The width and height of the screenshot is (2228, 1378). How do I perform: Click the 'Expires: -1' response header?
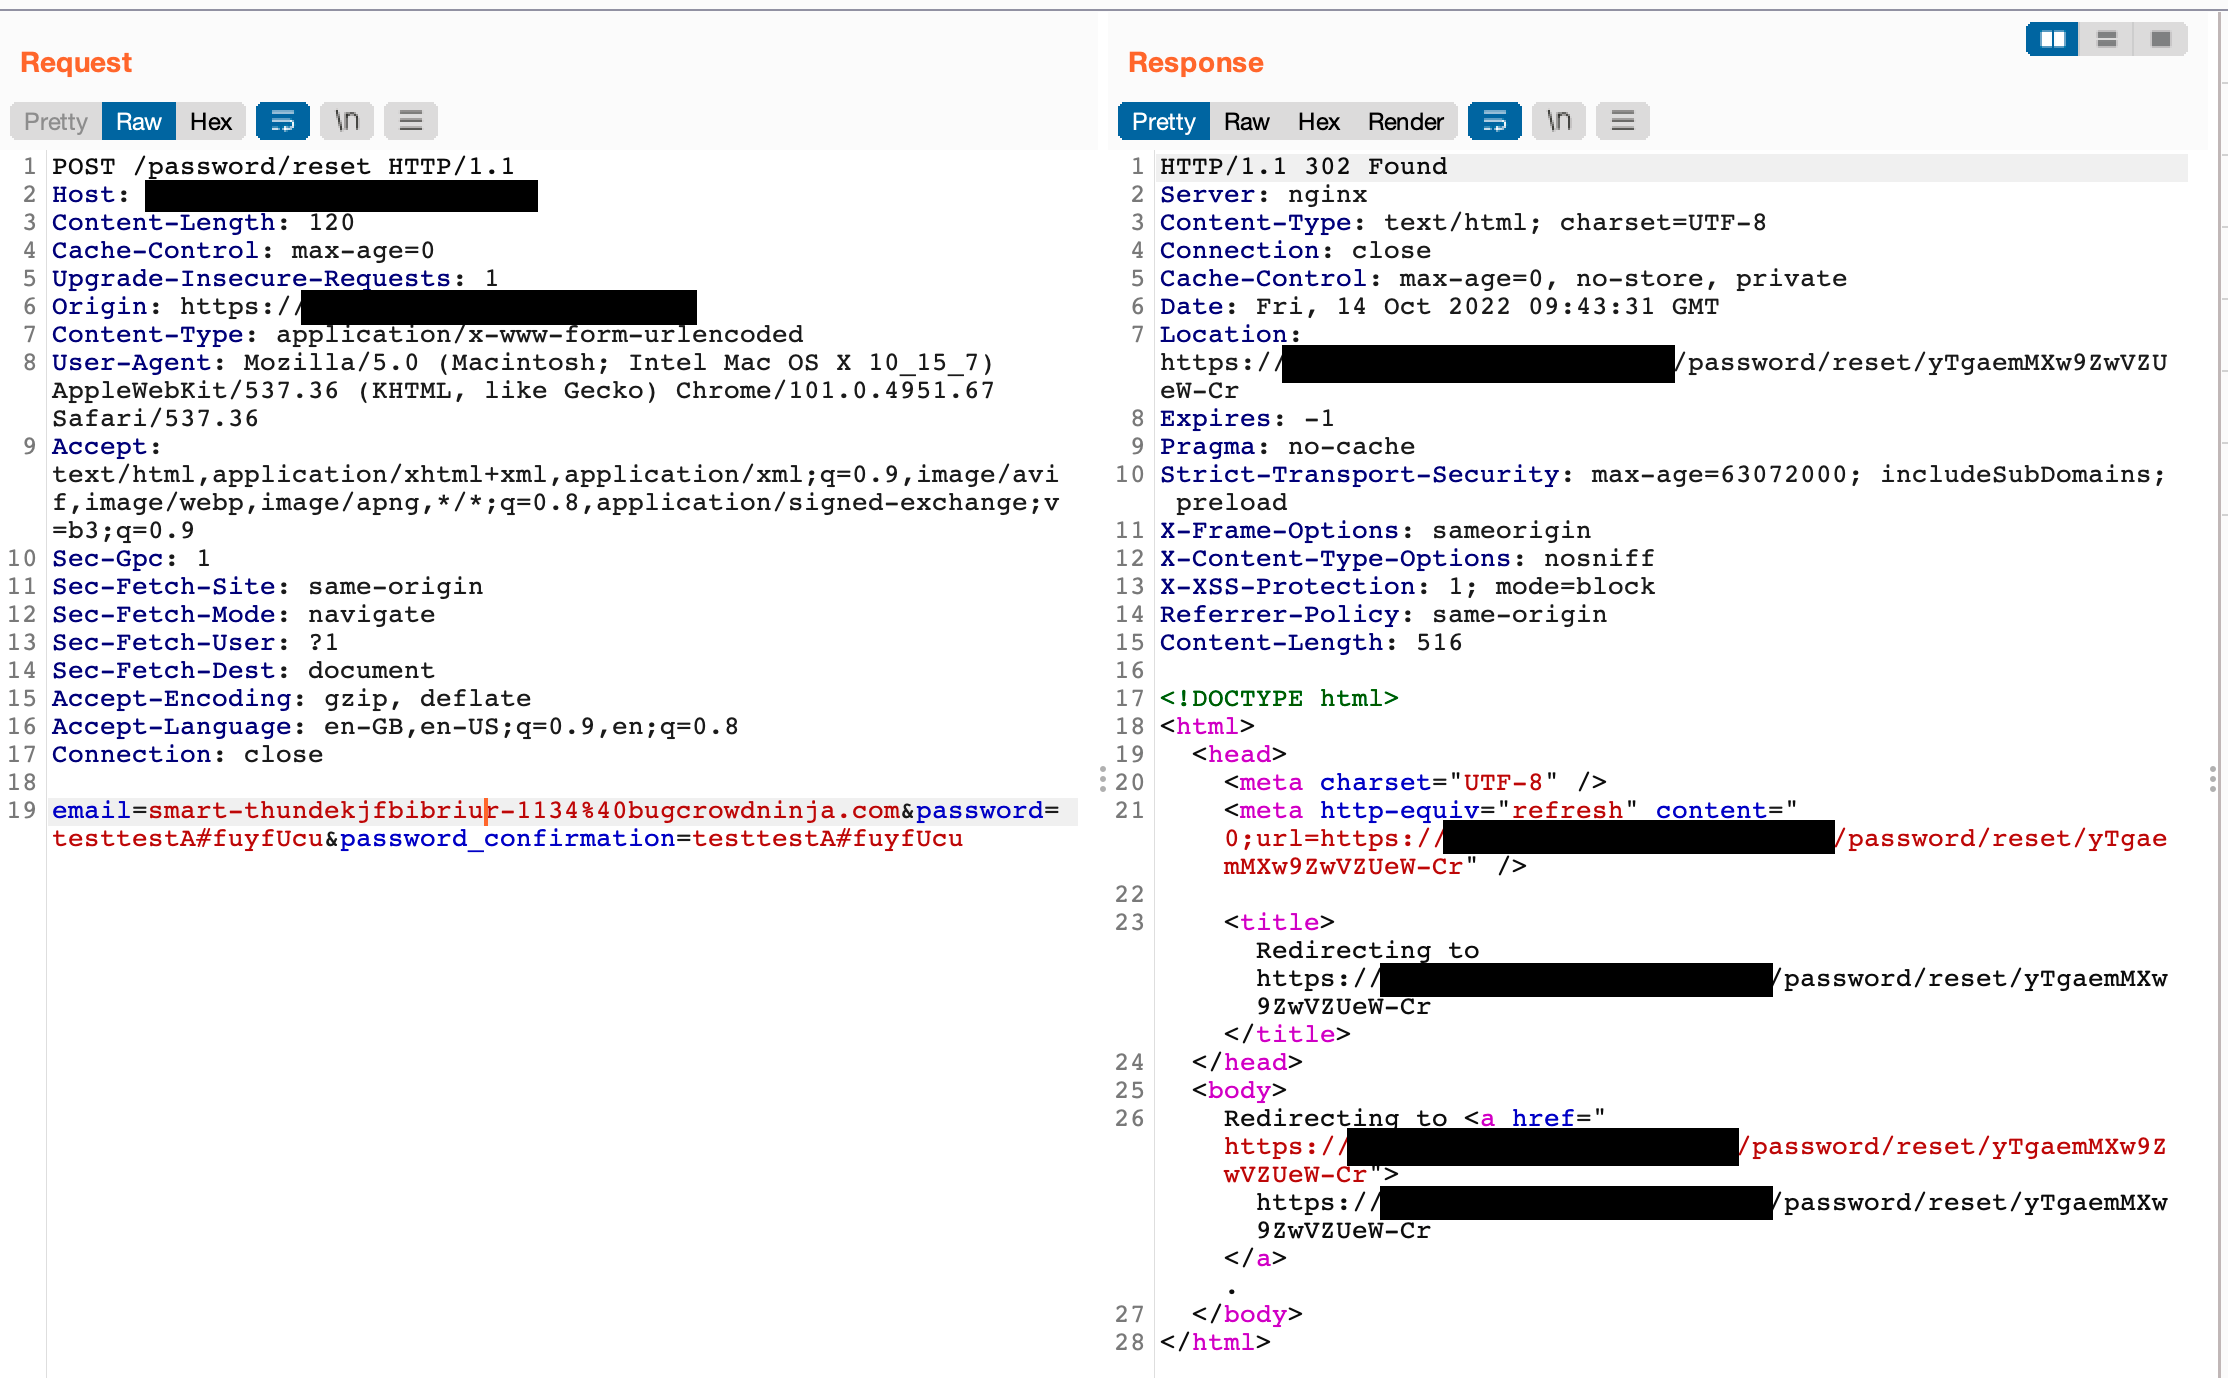click(x=1247, y=418)
